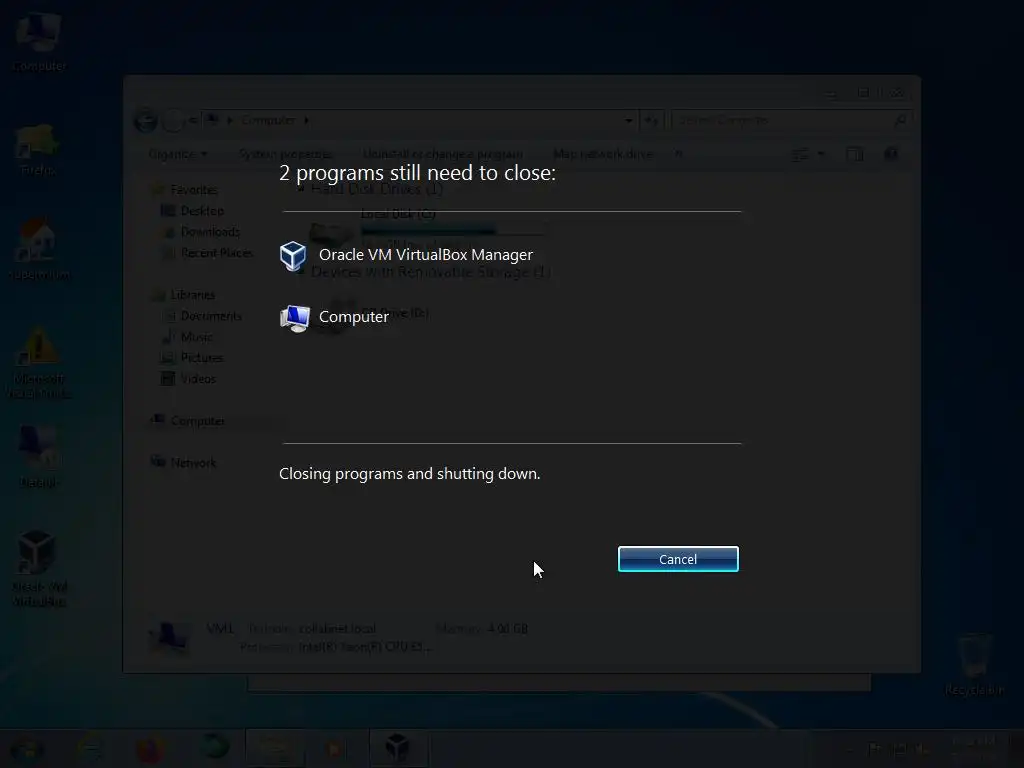Viewport: 1024px width, 768px height.
Task: Select Network in Explorer navigation pane
Action: point(193,463)
